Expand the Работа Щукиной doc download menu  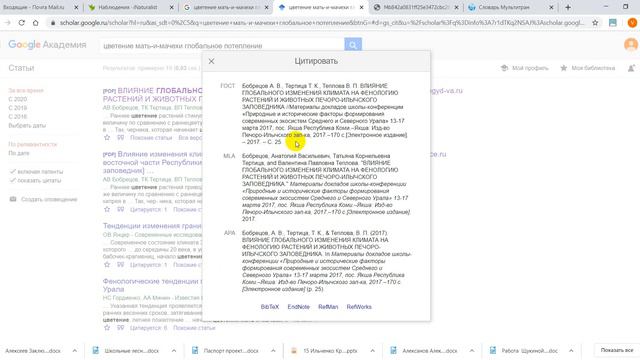point(571,351)
